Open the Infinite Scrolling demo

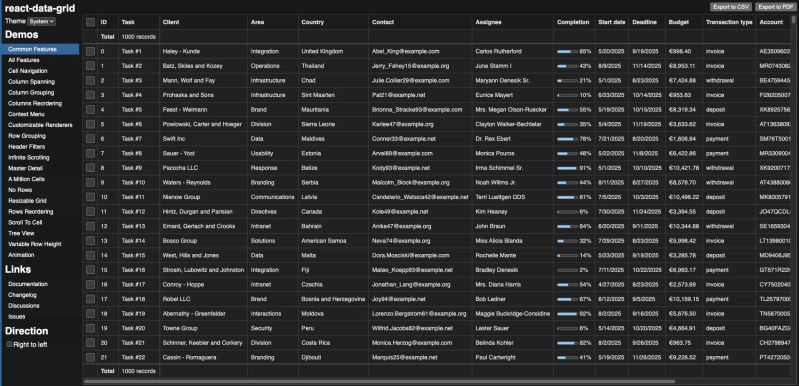click(x=41, y=157)
